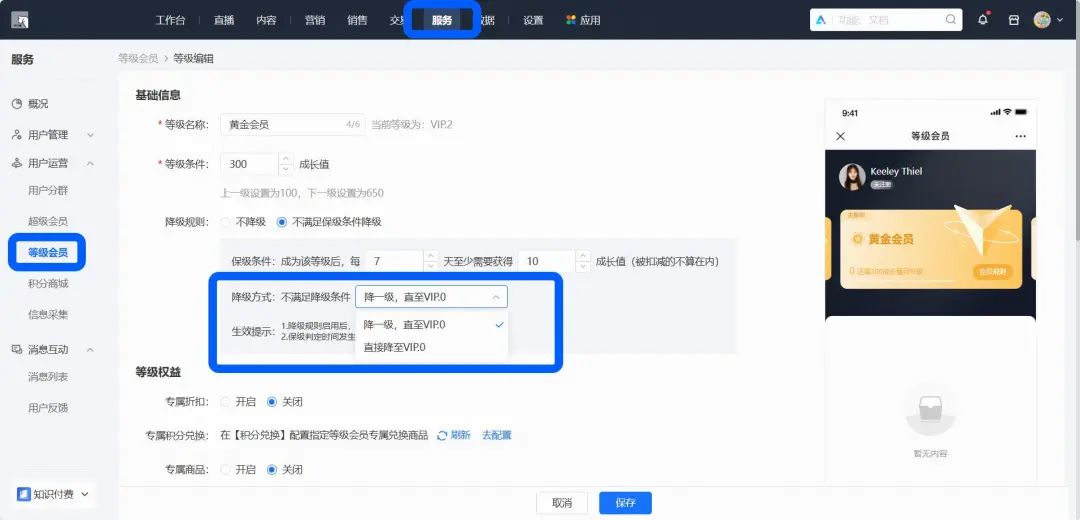Click the store icon in header

pyautogui.click(x=1014, y=20)
